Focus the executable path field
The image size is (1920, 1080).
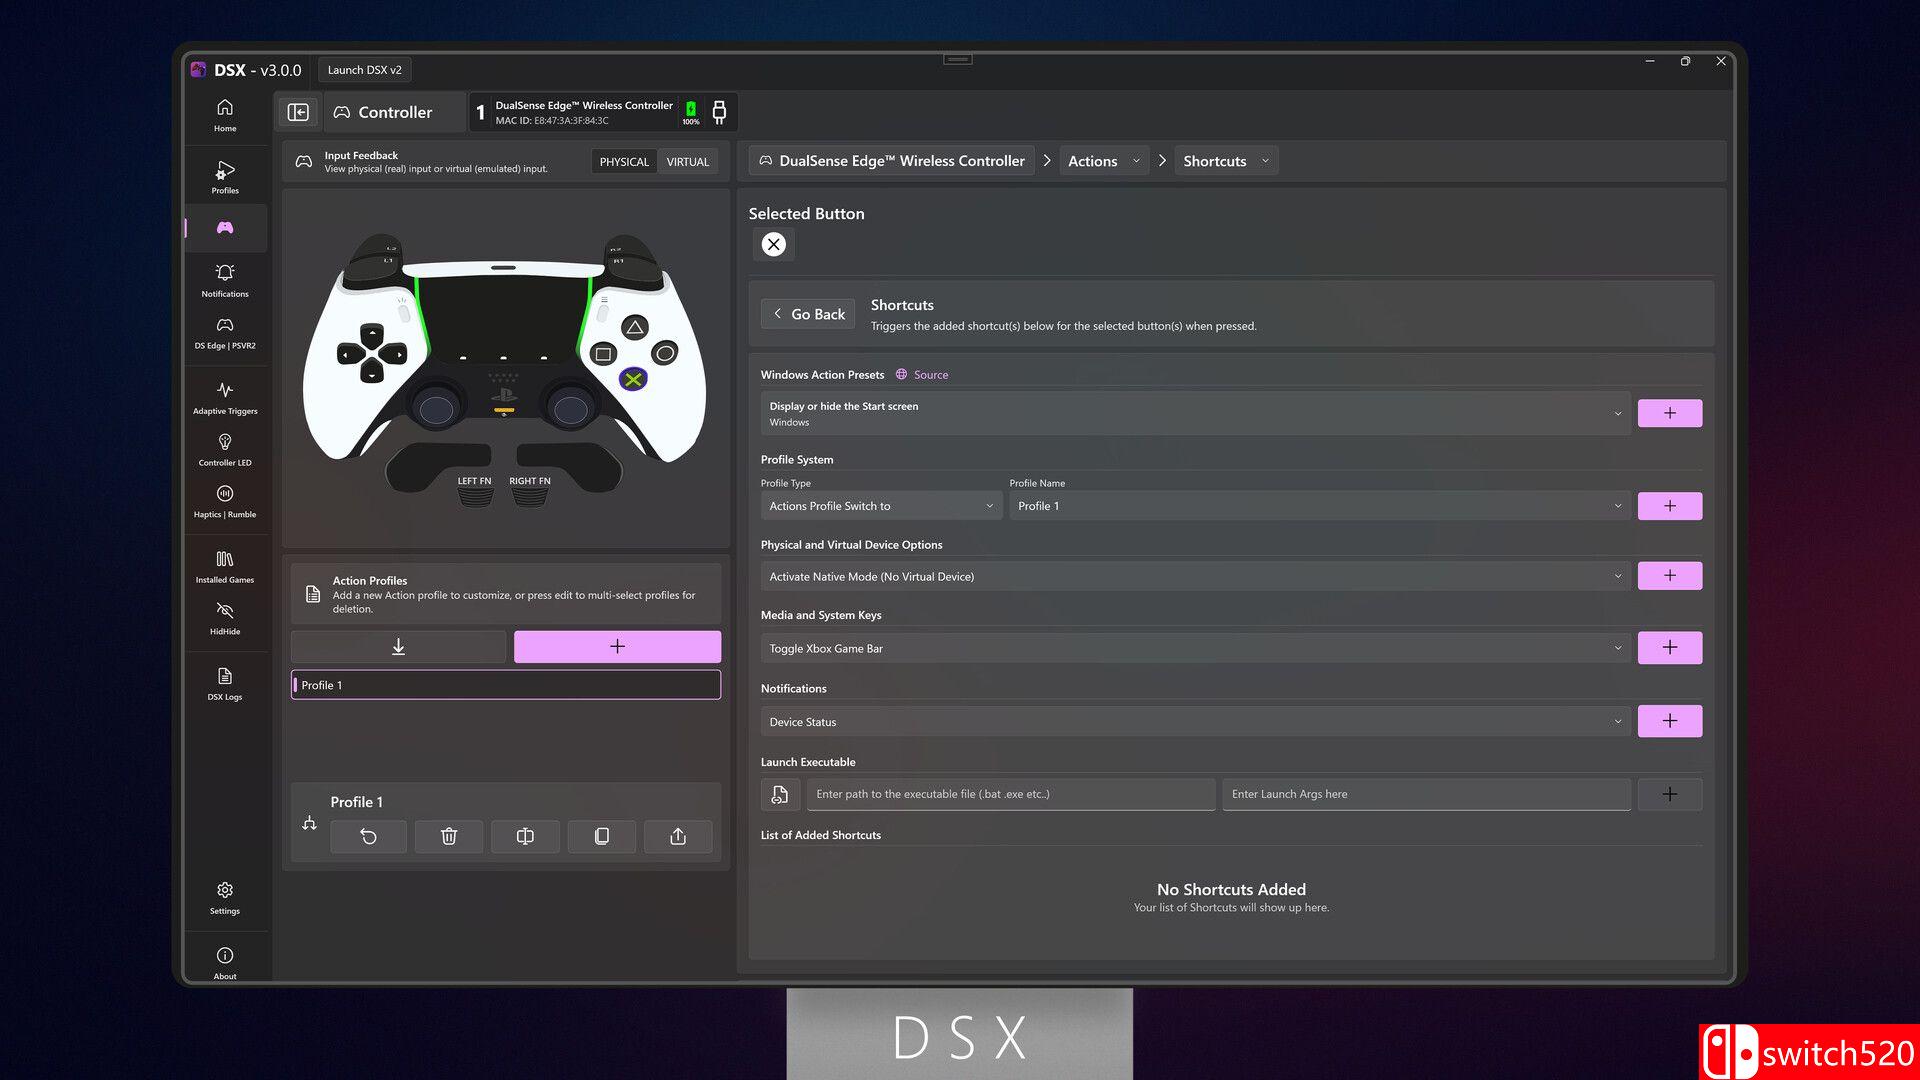point(1011,794)
